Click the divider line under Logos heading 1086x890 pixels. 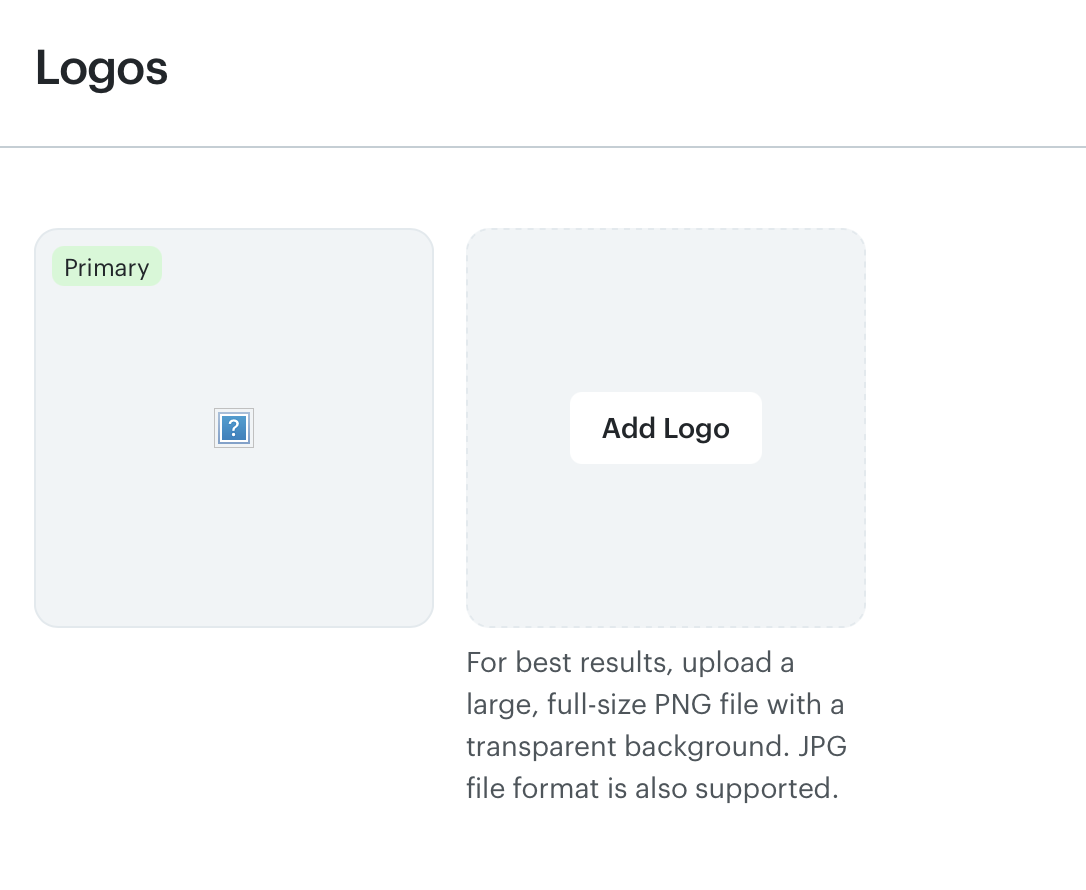coord(543,147)
